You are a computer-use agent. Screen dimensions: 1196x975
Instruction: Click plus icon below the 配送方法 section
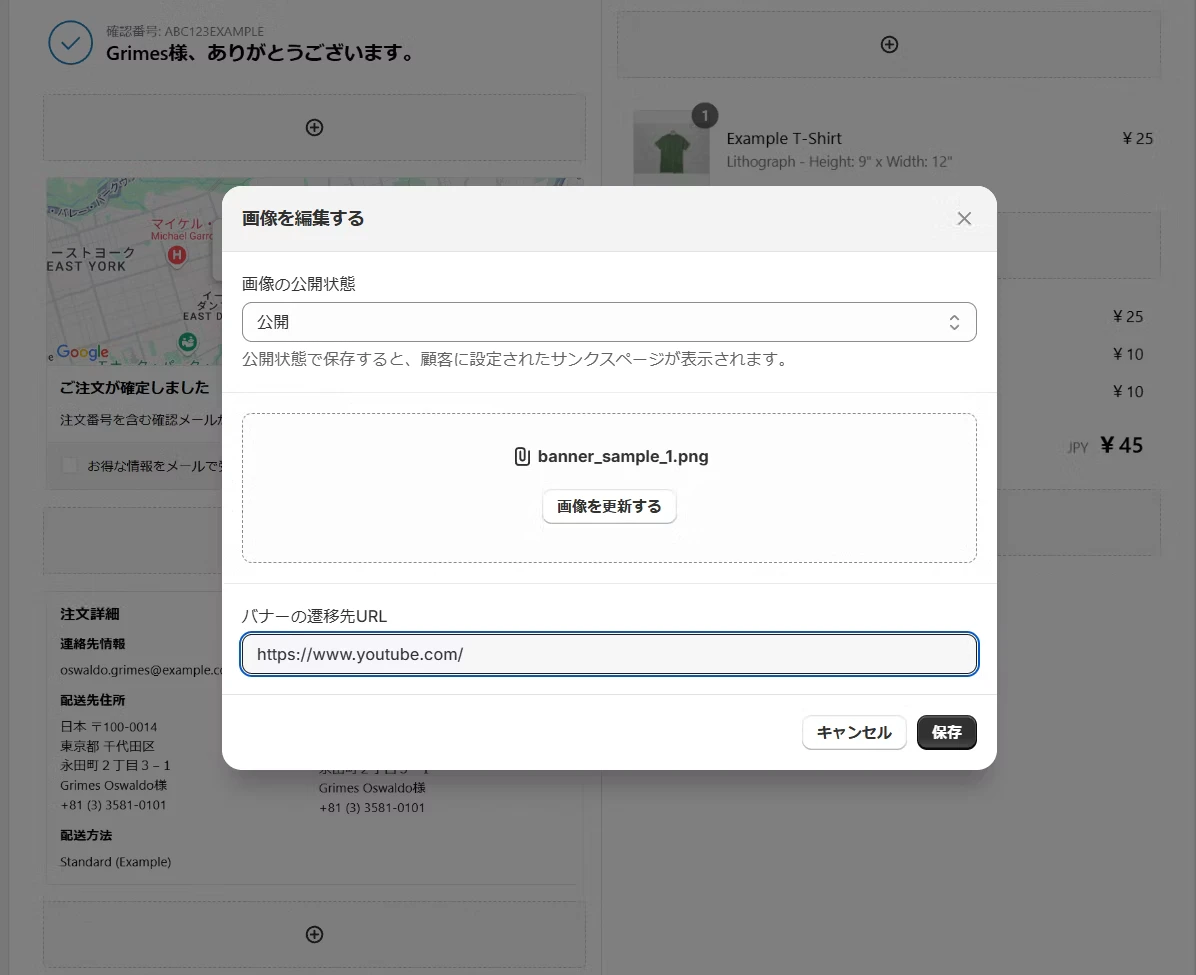pyautogui.click(x=314, y=935)
